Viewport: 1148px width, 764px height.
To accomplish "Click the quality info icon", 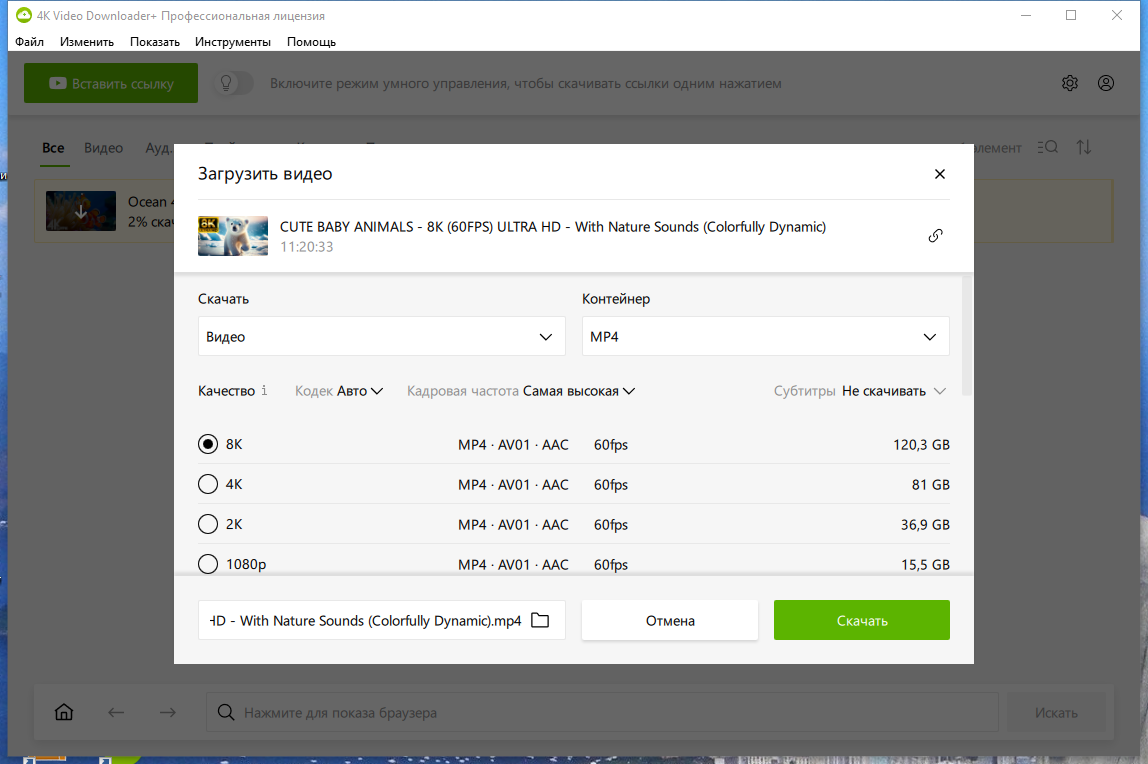I will 264,390.
